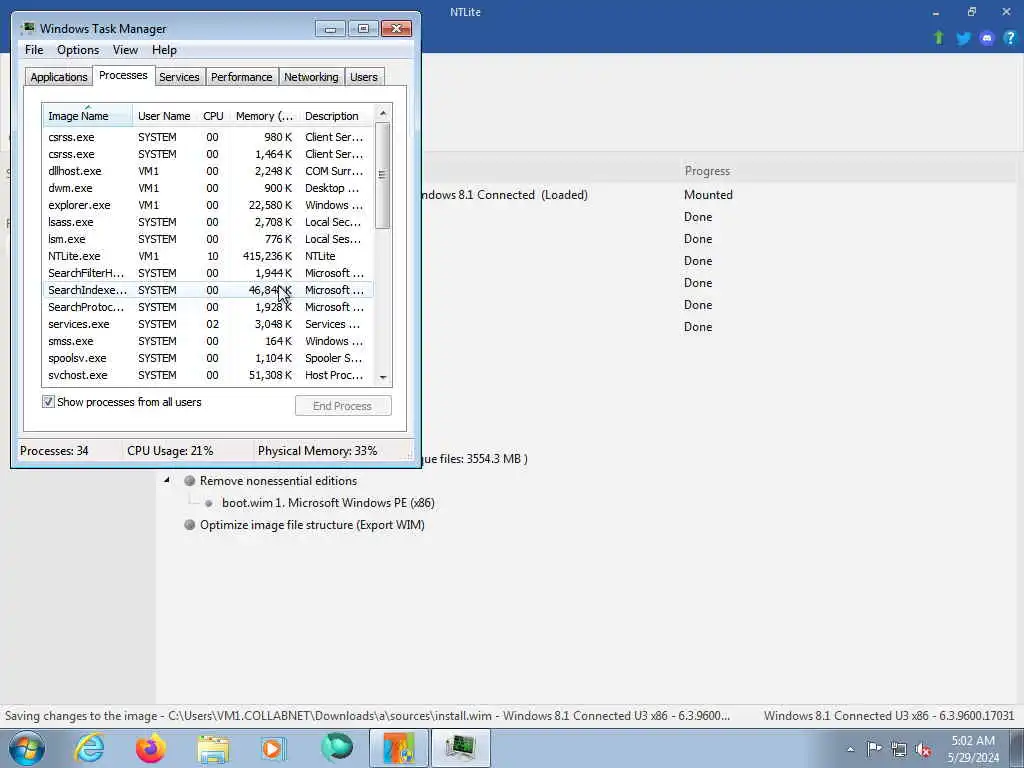
Task: Switch to the Networking tab
Action: [x=311, y=77]
